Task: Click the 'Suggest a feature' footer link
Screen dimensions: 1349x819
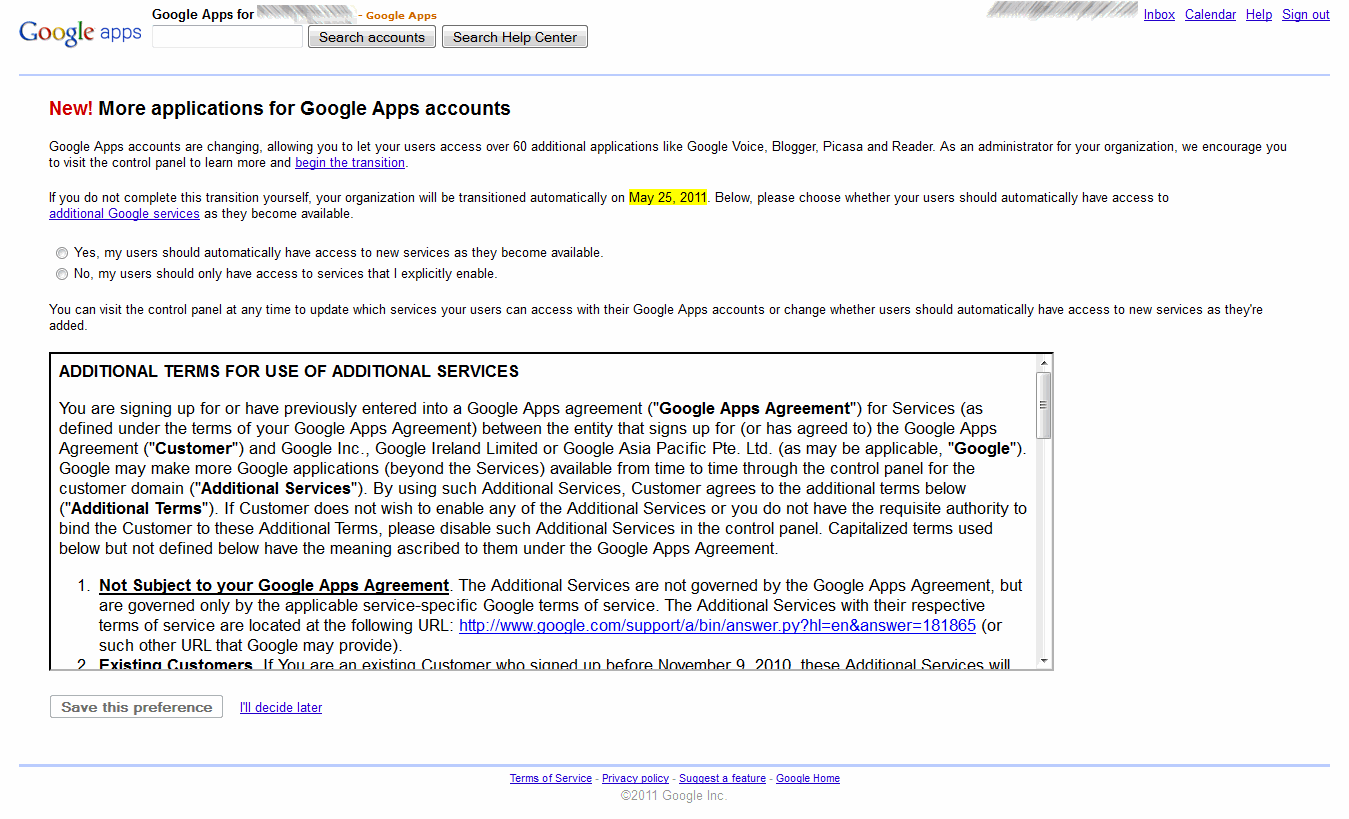Action: click(722, 779)
